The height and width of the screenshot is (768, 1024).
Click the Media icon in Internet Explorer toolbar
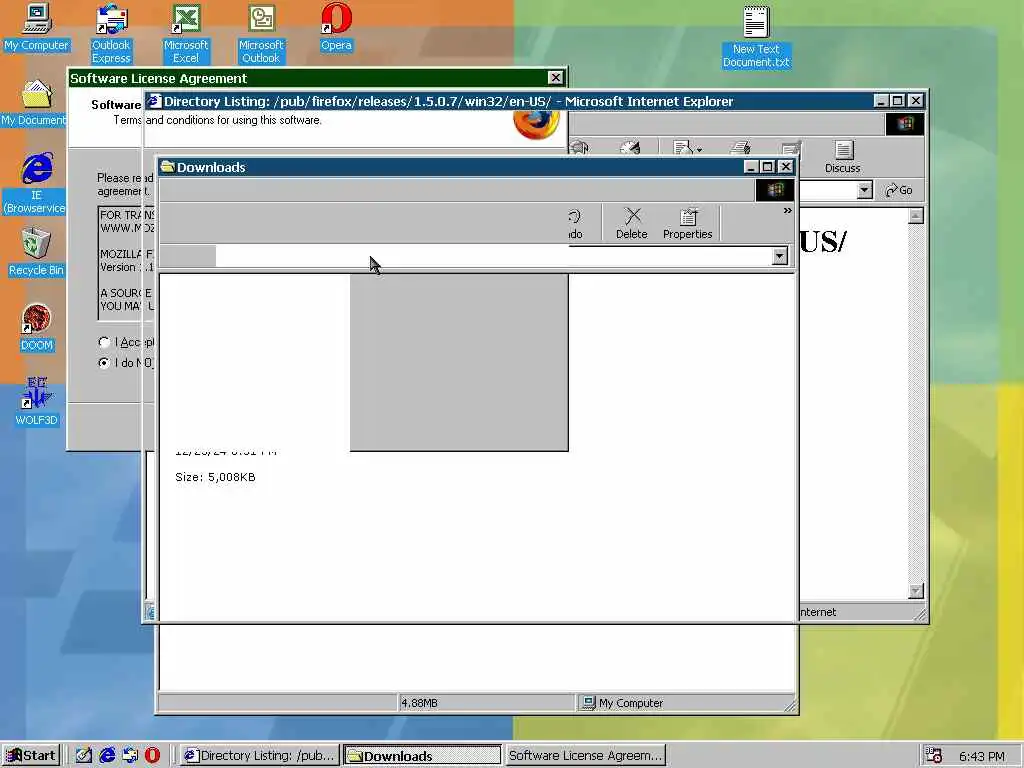(x=579, y=148)
